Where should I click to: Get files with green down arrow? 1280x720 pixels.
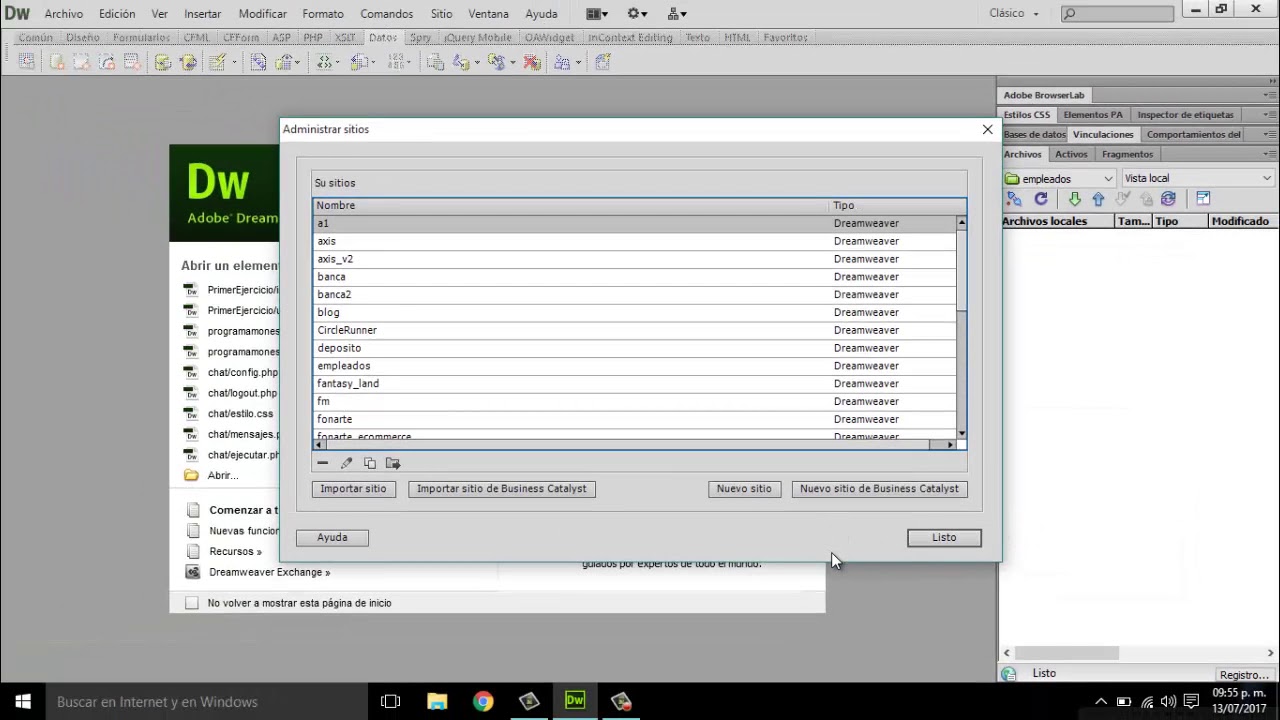click(x=1074, y=199)
